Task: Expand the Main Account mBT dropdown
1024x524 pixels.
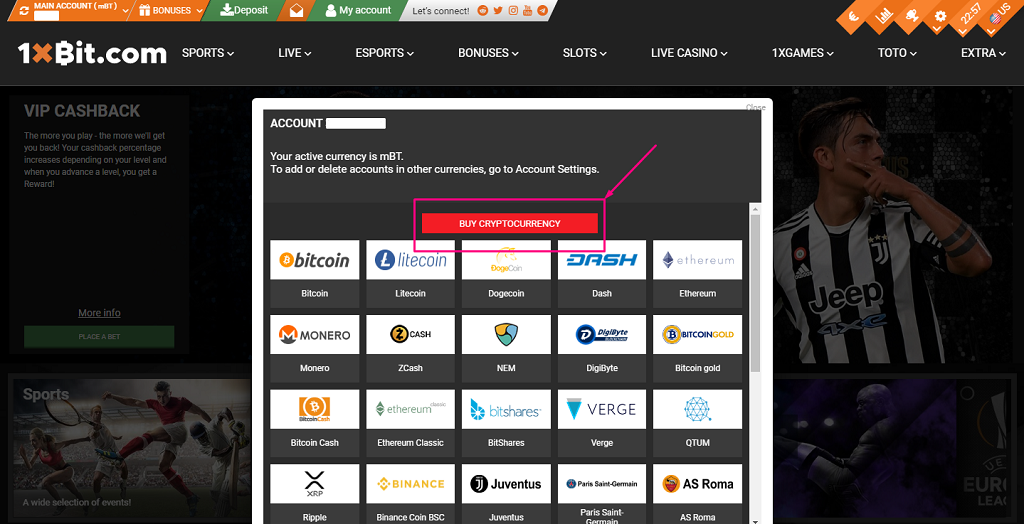Action: point(70,11)
